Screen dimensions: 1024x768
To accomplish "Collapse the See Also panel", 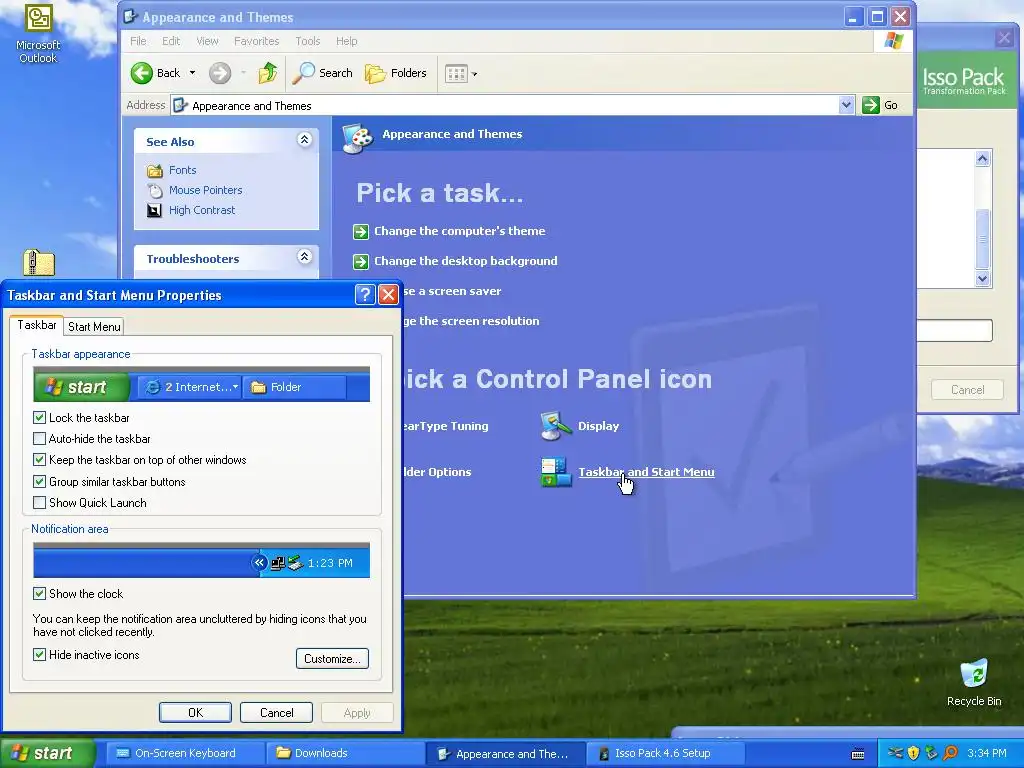I will pos(304,140).
